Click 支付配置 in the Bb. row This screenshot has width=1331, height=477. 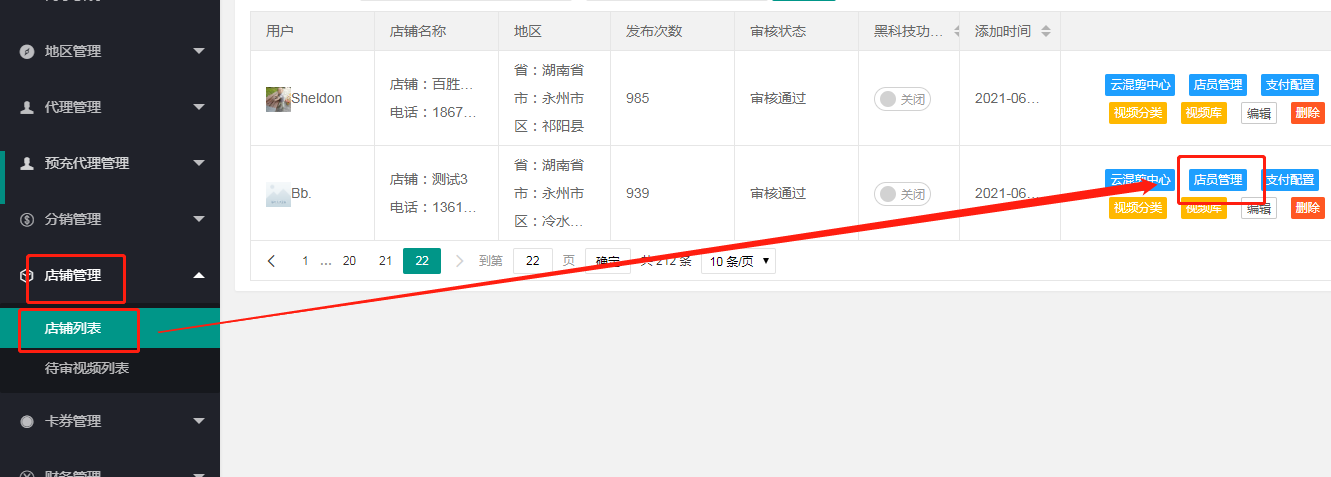click(x=1290, y=180)
